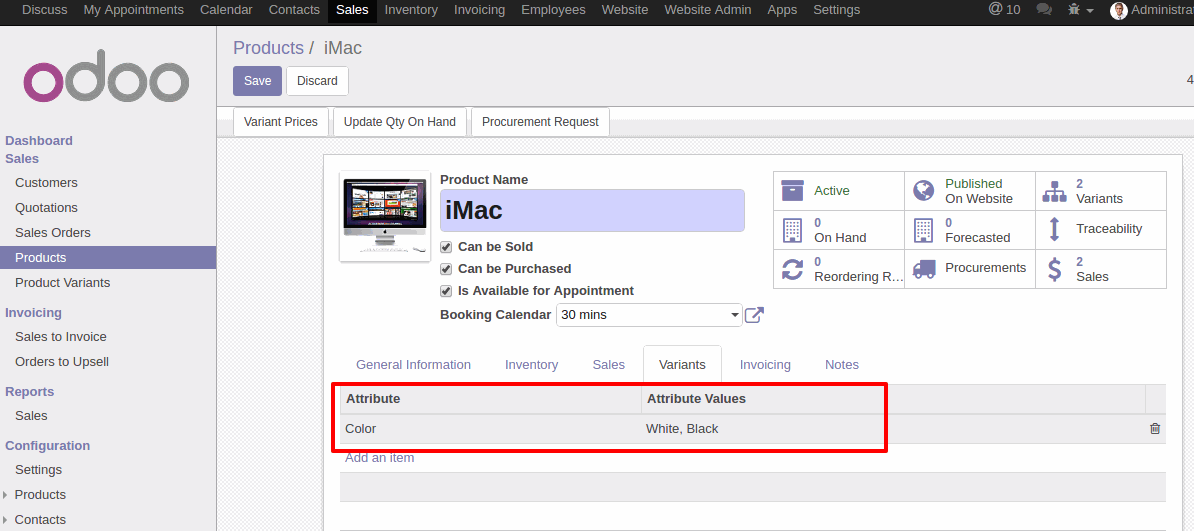1194x531 pixels.
Task: Uncheck Can be Sold
Action: [447, 247]
